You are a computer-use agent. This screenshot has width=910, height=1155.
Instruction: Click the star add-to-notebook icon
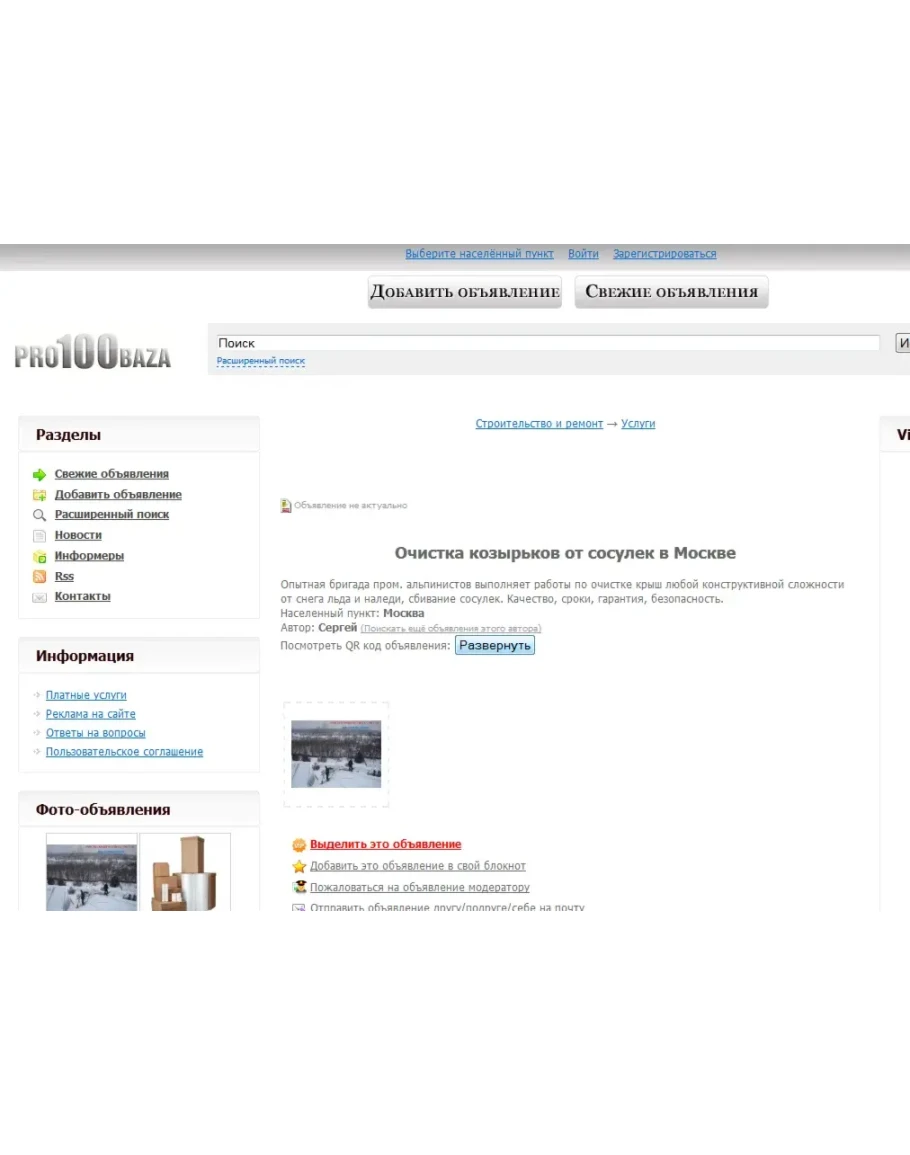coord(298,866)
